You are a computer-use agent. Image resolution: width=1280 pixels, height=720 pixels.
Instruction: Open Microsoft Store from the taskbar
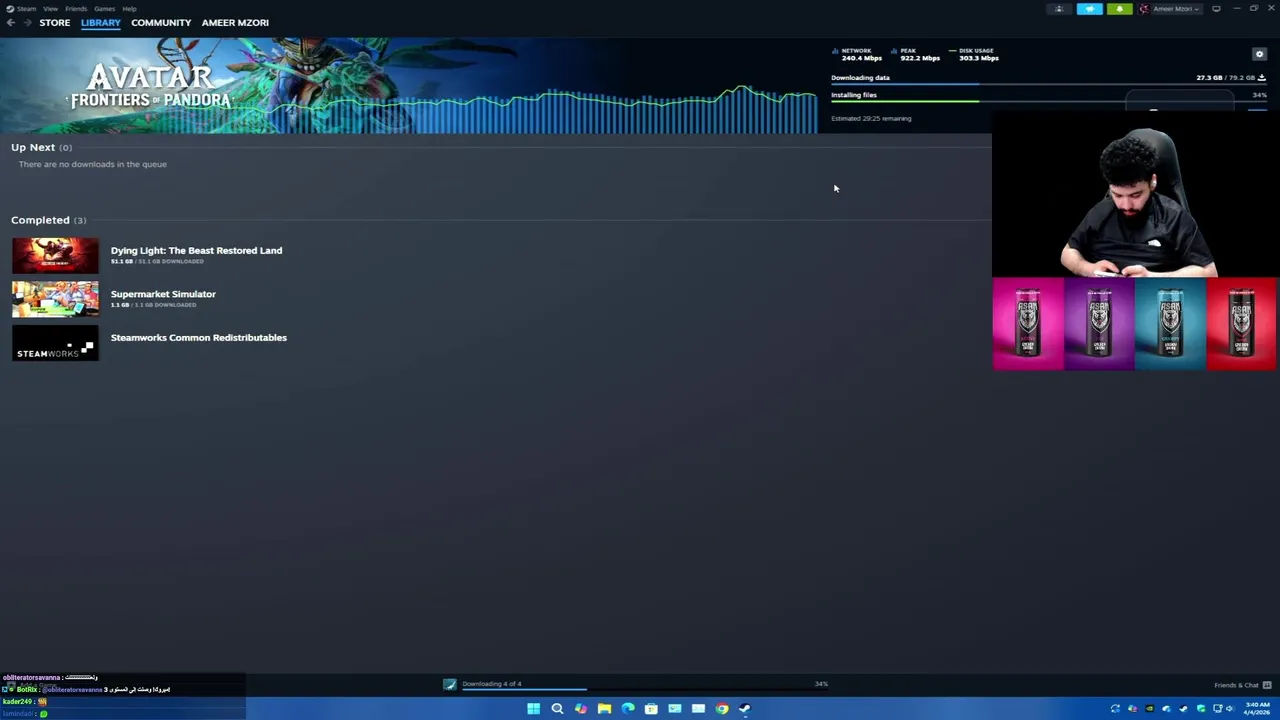651,709
